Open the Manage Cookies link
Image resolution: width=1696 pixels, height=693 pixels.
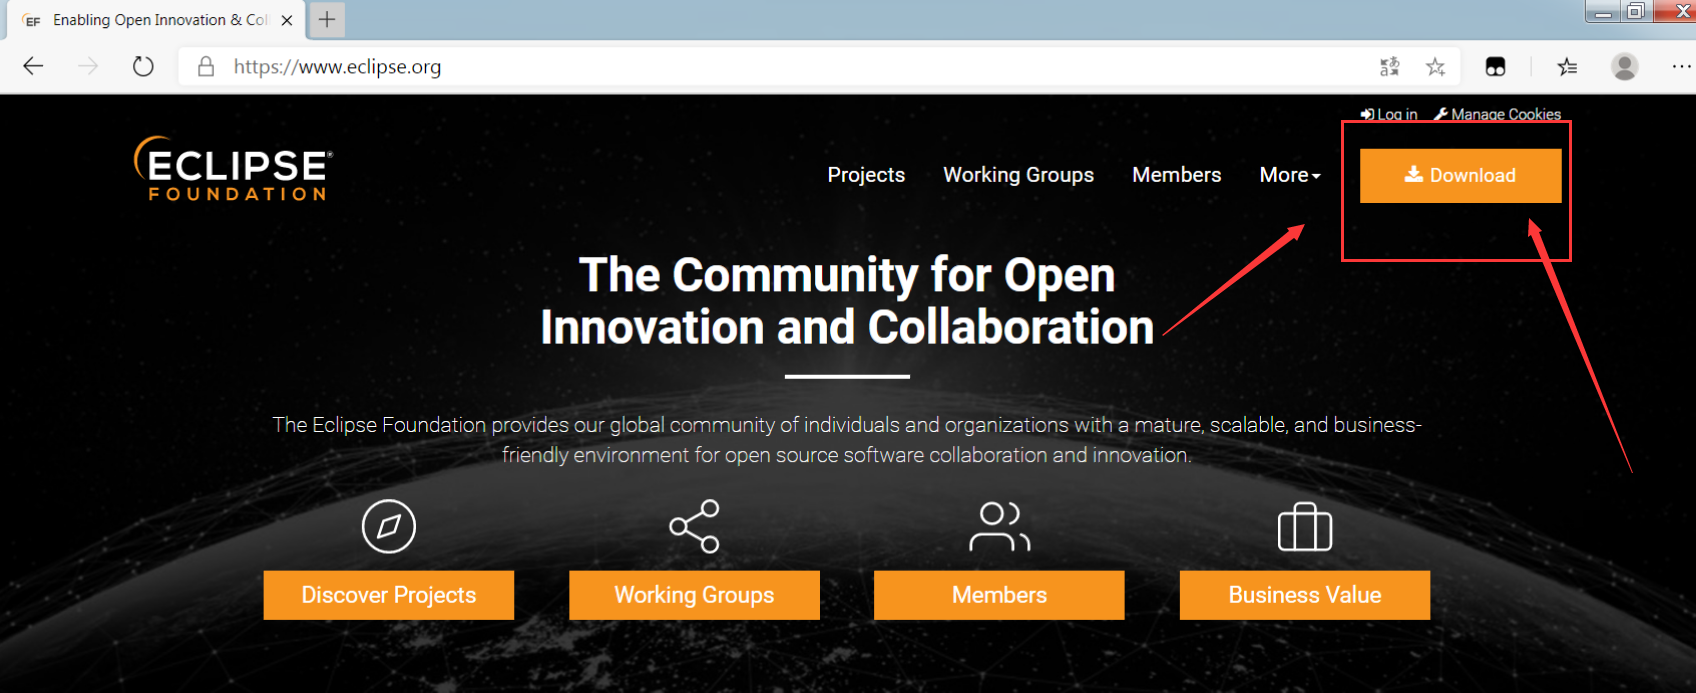1497,114
